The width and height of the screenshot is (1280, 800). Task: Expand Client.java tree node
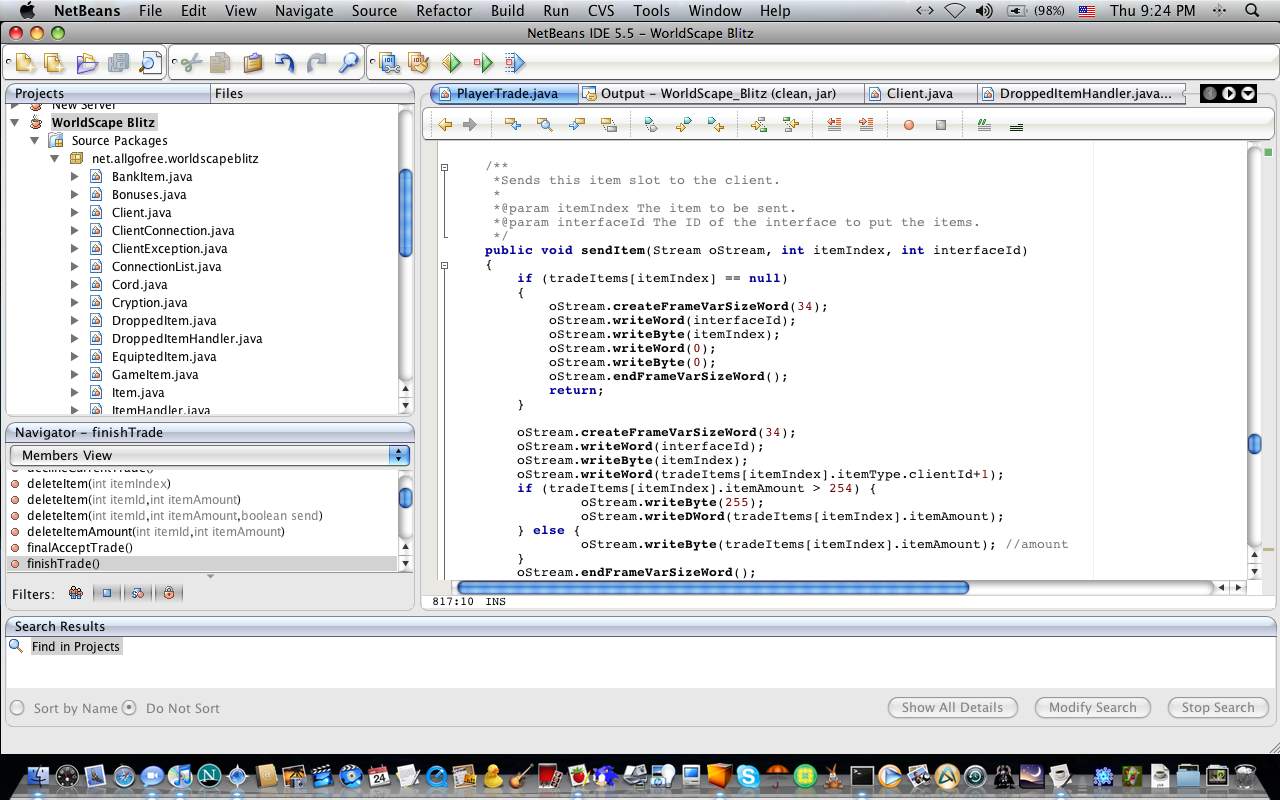click(x=75, y=212)
